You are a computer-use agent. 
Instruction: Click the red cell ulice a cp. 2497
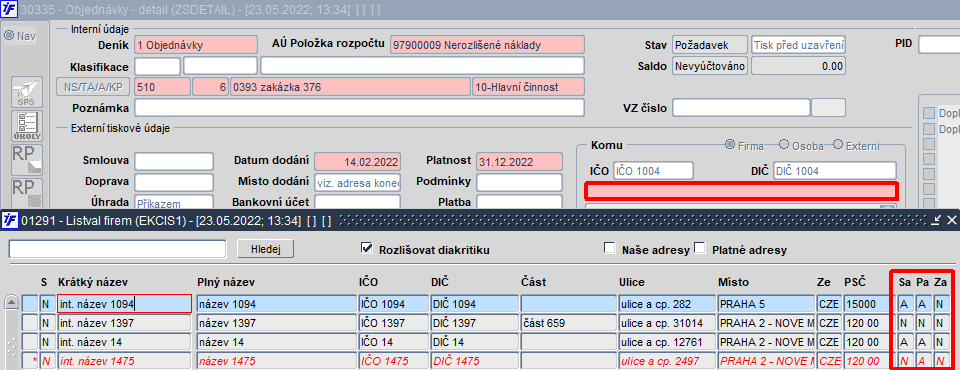(666, 361)
